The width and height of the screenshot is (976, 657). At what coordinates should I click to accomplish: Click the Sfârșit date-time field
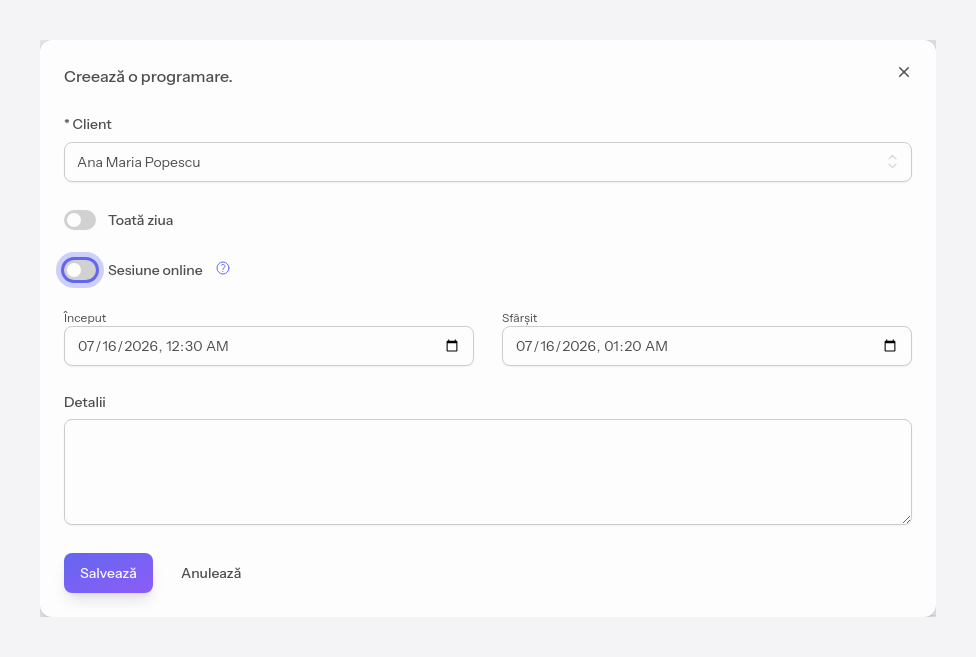[706, 346]
